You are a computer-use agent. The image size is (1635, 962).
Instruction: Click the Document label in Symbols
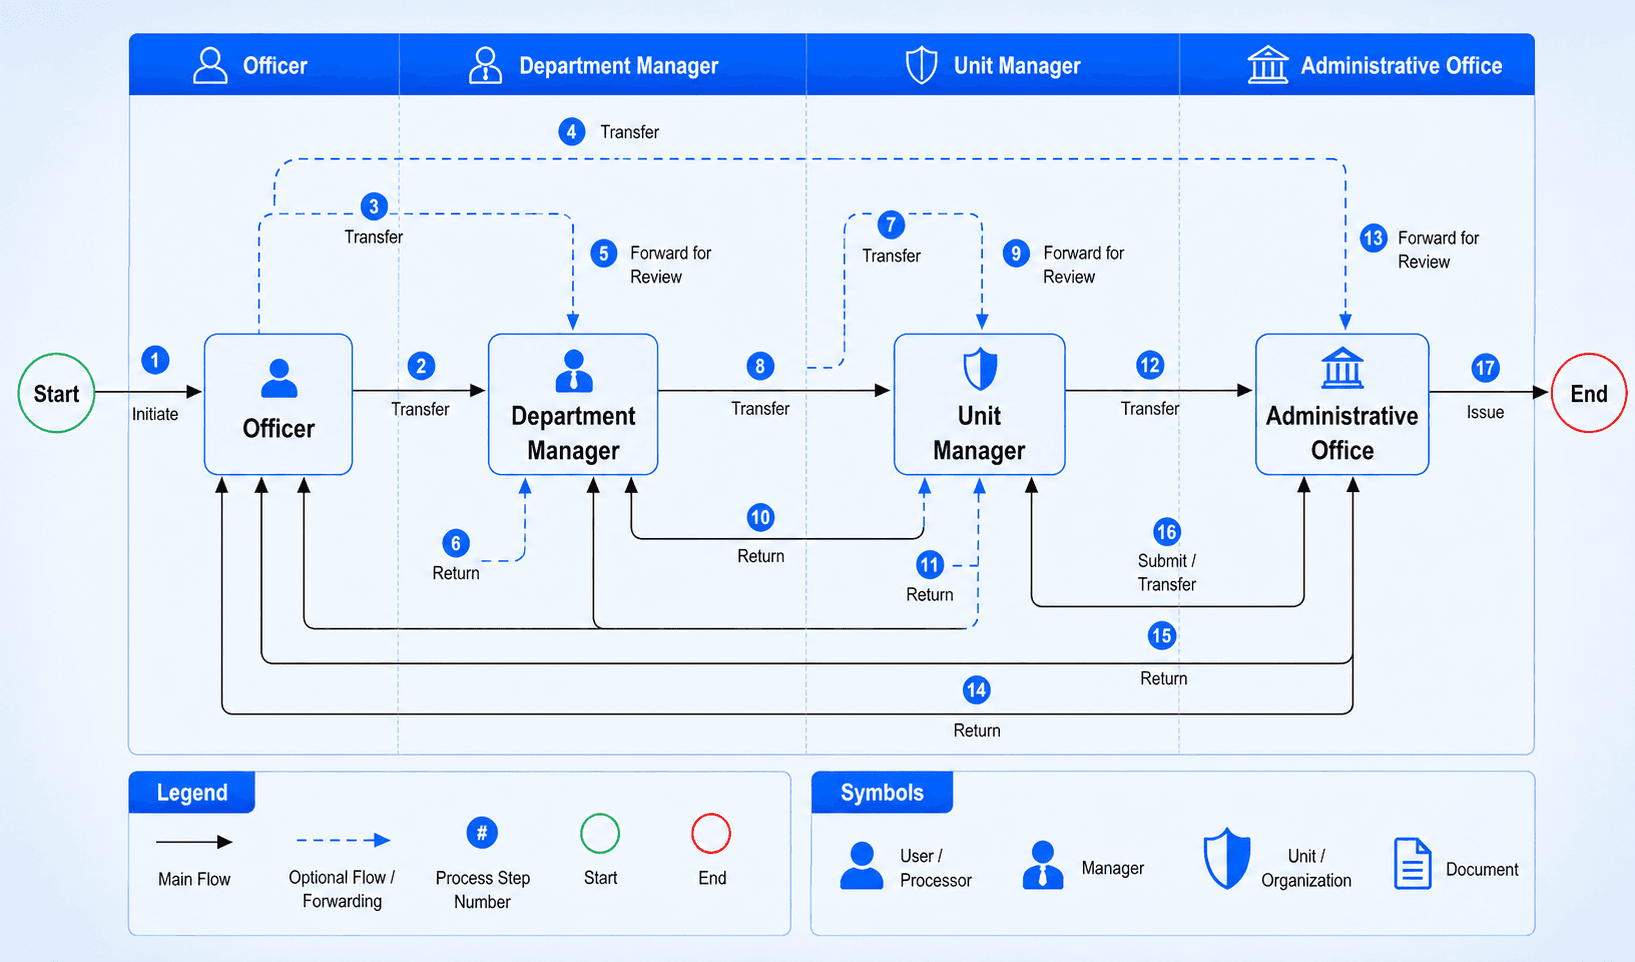click(1481, 870)
